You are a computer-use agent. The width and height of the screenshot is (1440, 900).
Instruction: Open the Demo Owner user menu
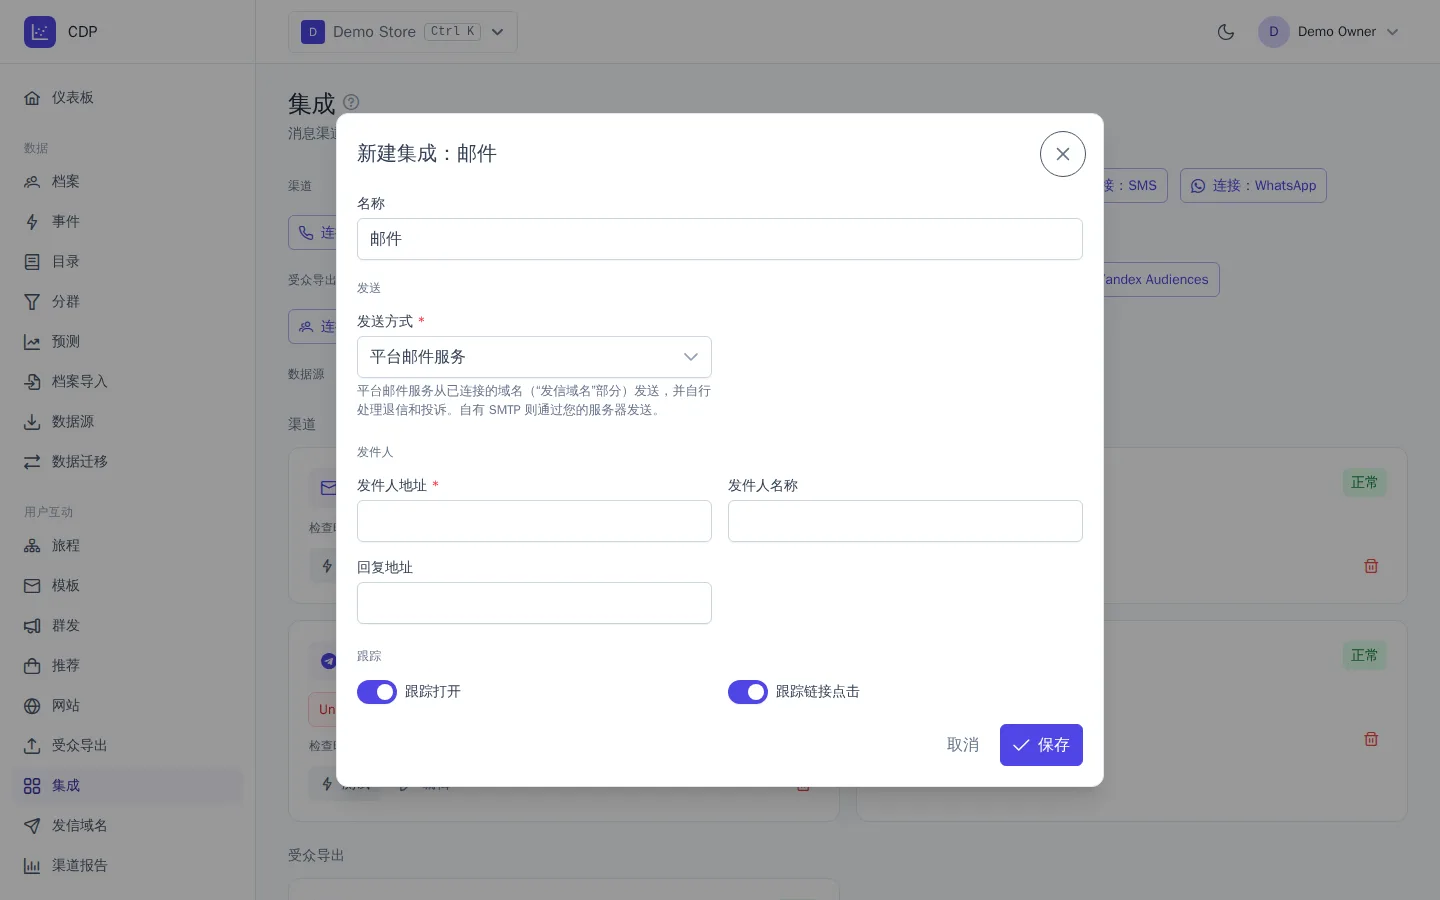click(1329, 32)
